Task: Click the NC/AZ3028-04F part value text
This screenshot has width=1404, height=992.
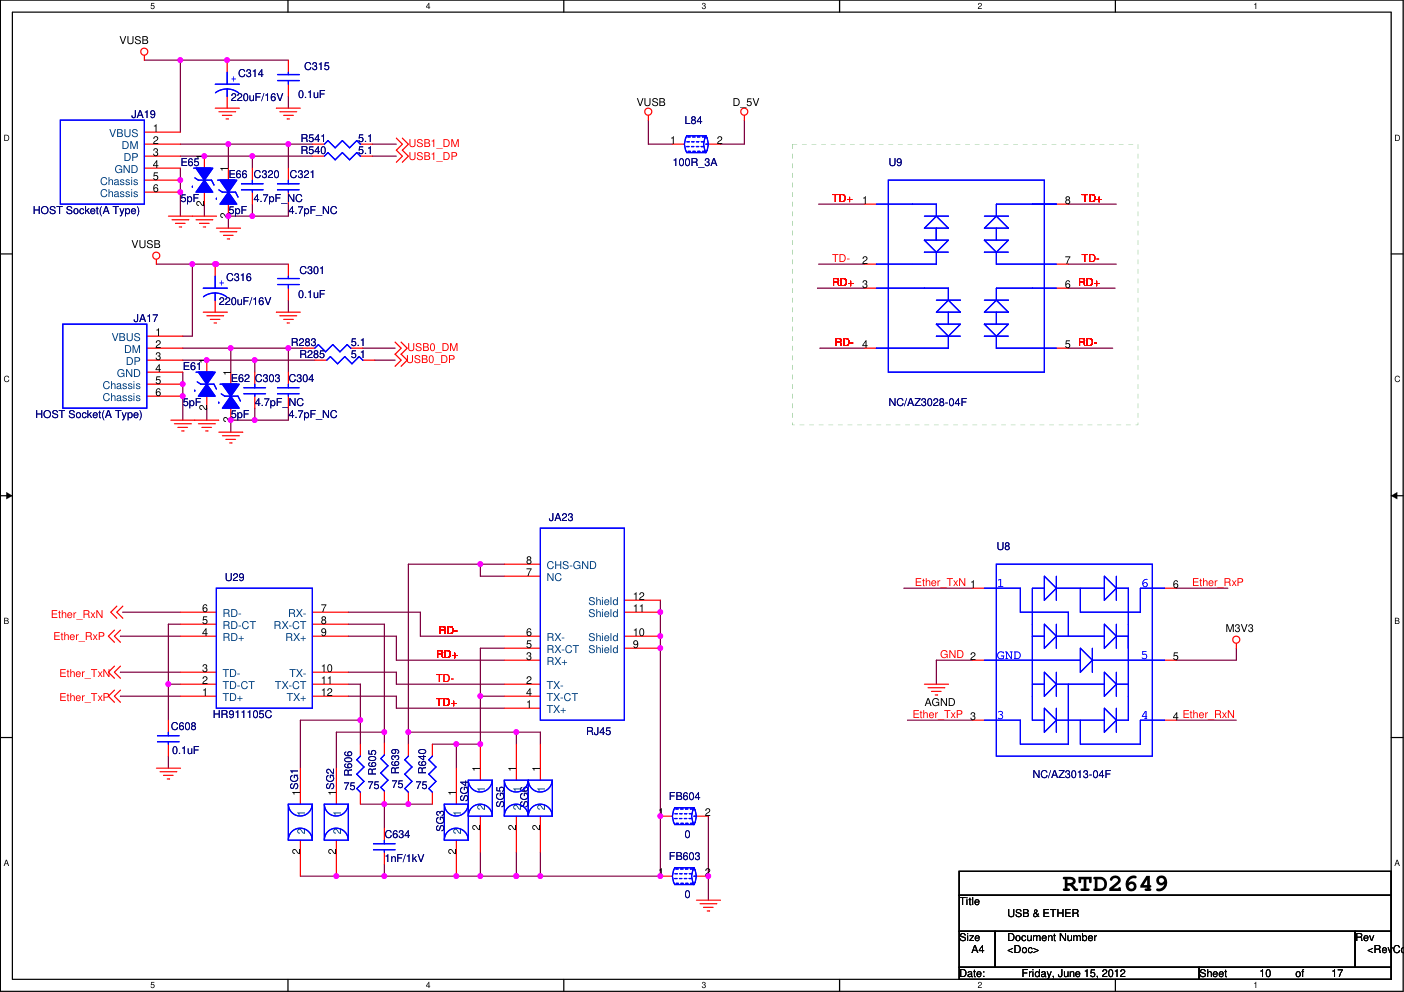Action: tap(928, 403)
